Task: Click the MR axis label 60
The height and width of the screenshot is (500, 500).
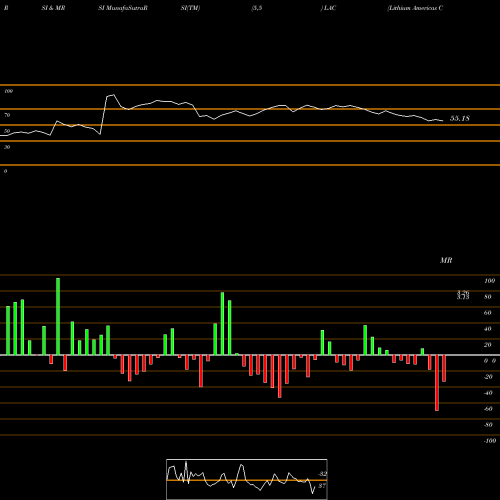Action: (x=487, y=313)
